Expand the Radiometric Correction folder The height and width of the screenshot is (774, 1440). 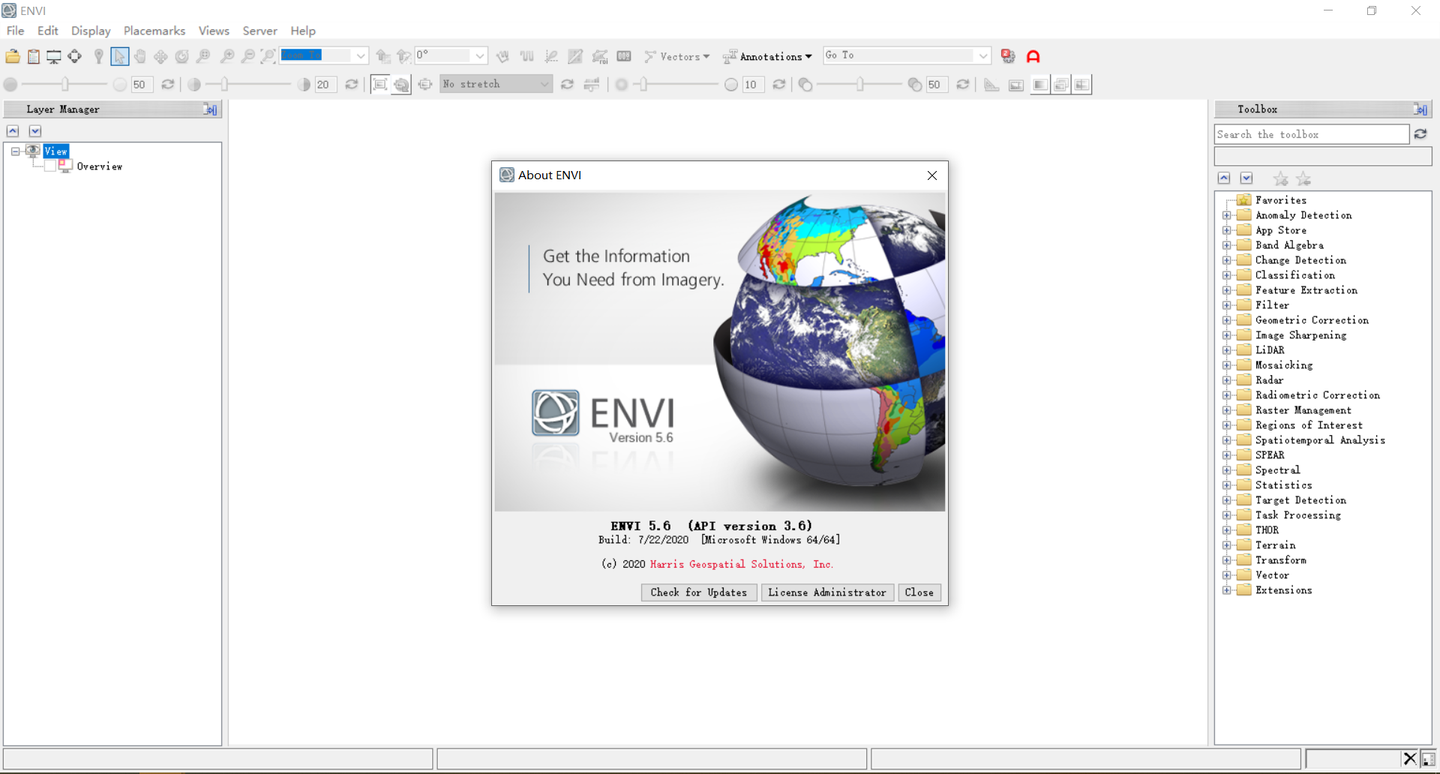pyautogui.click(x=1227, y=395)
